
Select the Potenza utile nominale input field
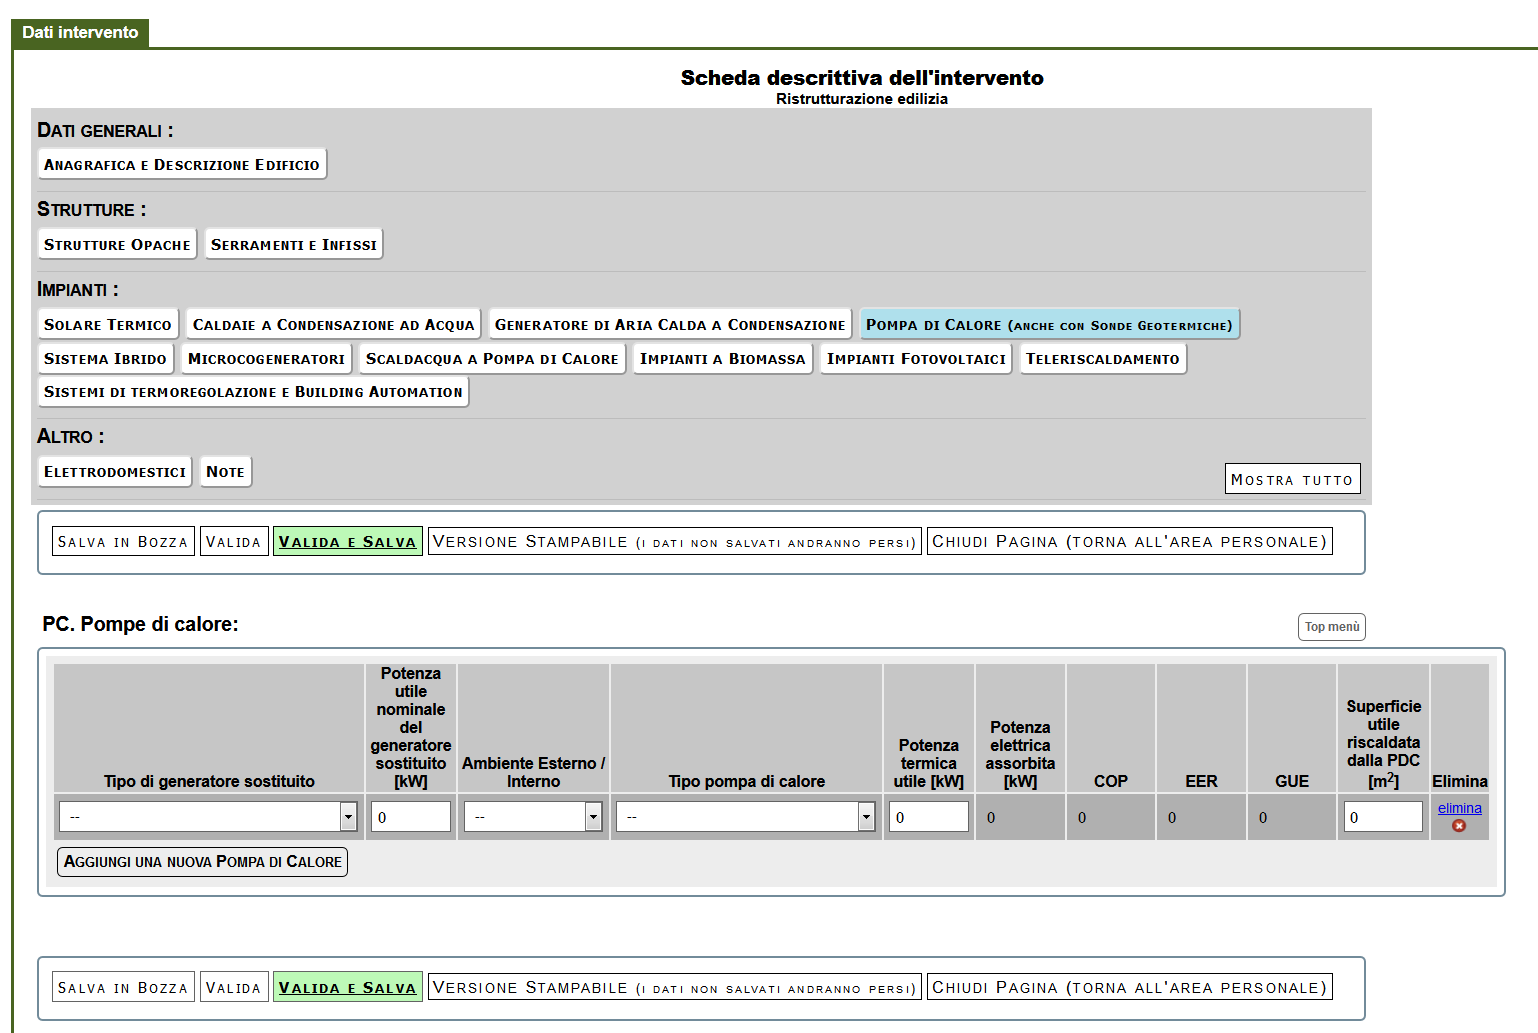pos(410,817)
